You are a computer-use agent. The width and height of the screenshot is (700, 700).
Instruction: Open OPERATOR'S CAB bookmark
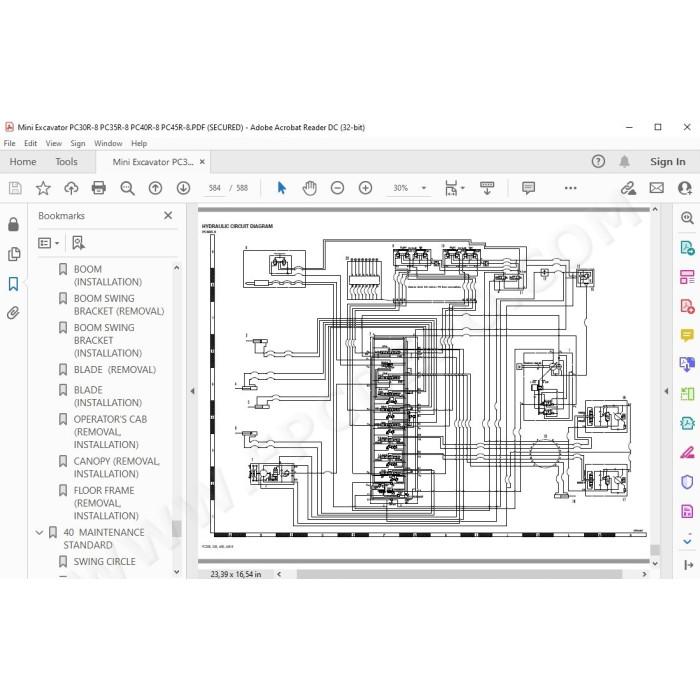tap(110, 432)
